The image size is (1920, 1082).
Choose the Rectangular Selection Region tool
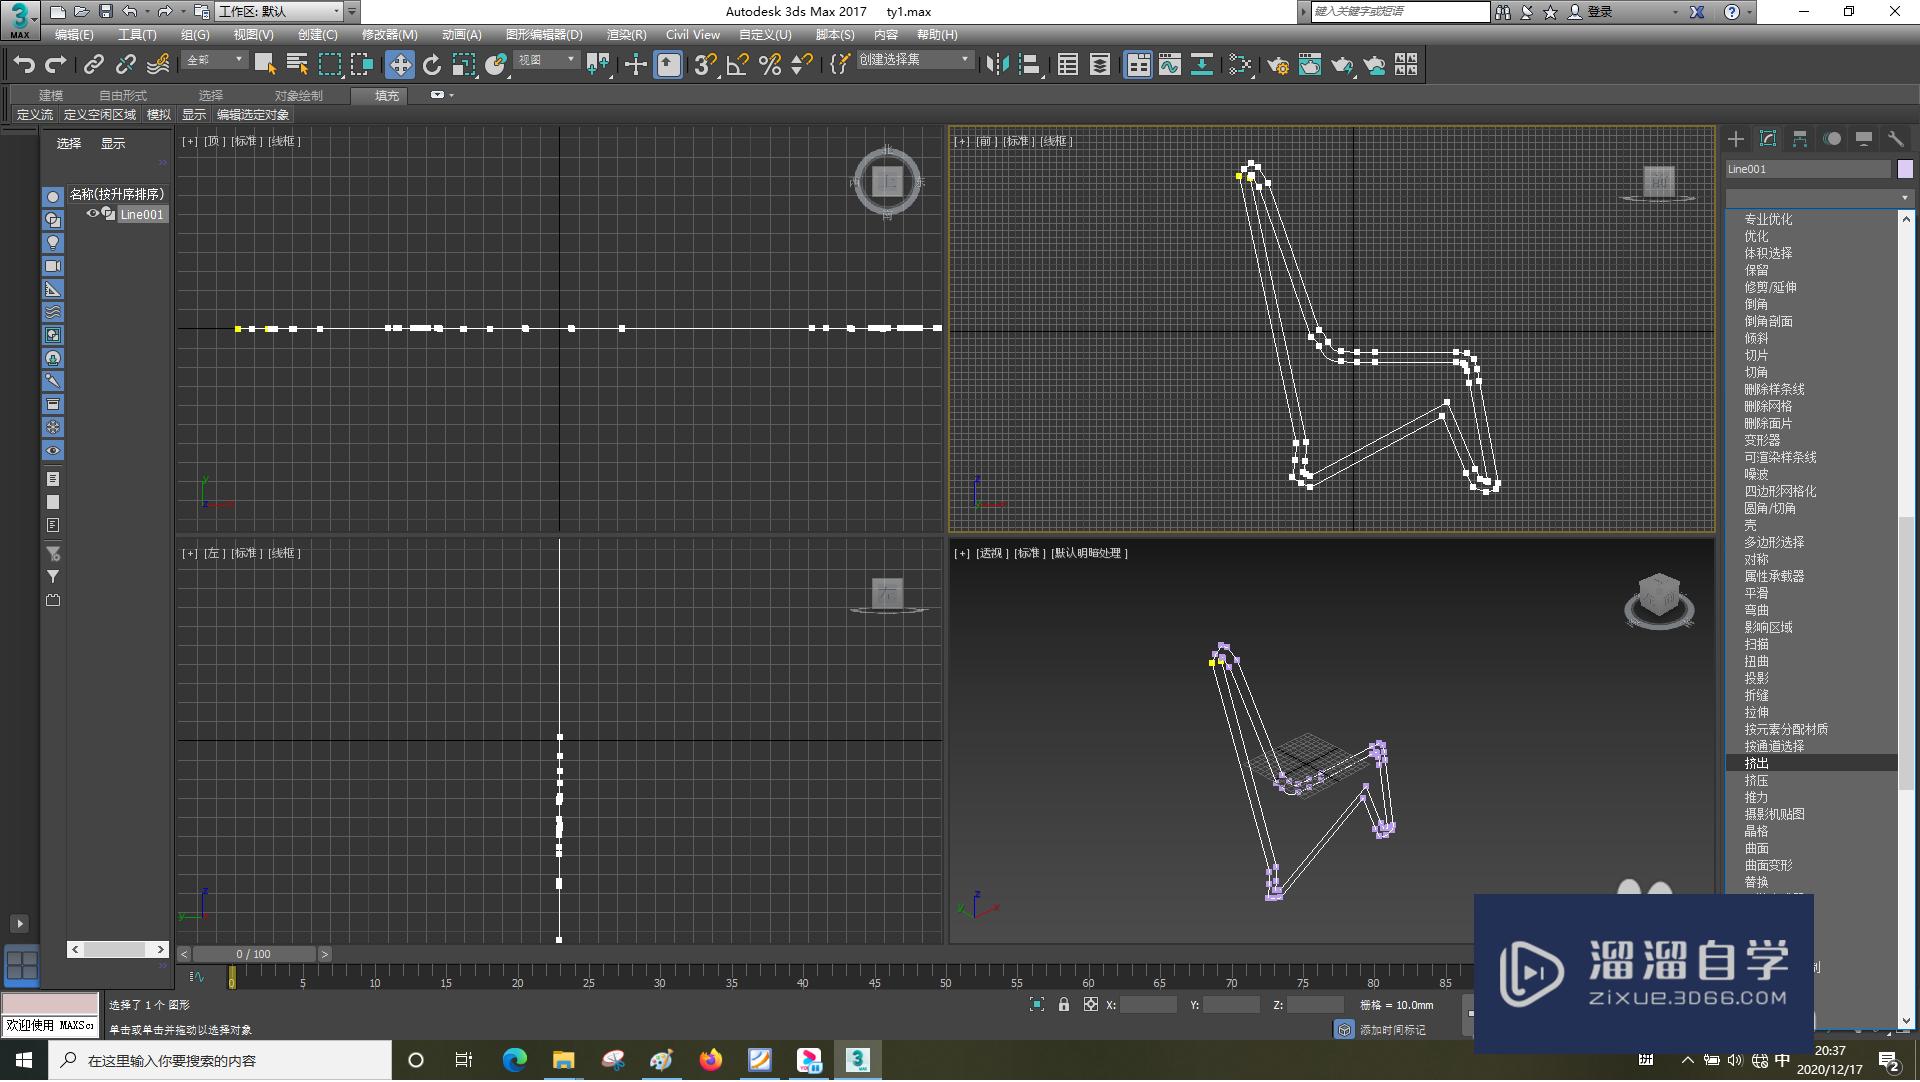tap(330, 65)
